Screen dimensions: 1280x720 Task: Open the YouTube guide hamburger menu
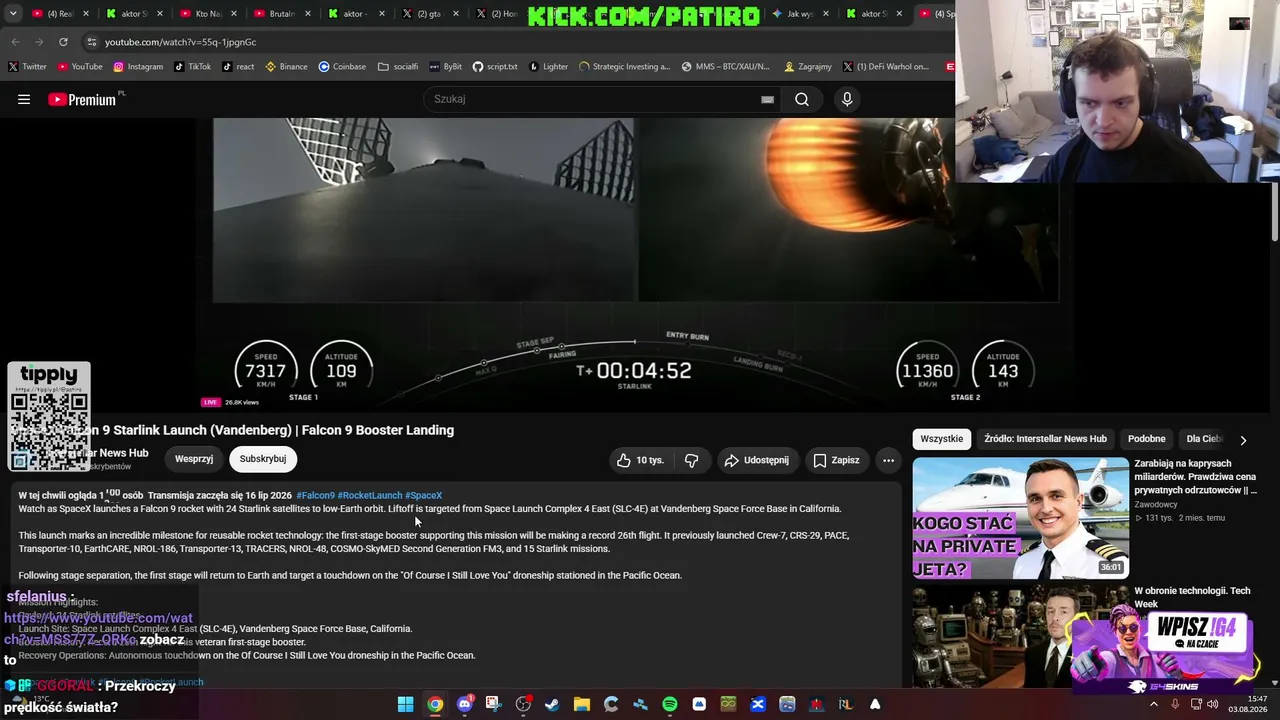pos(24,99)
